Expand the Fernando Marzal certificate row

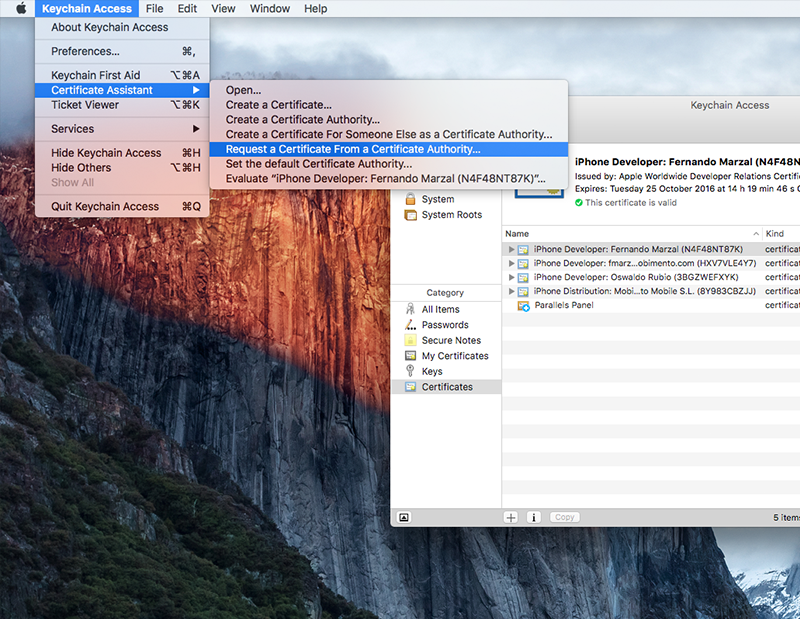pyautogui.click(x=511, y=250)
